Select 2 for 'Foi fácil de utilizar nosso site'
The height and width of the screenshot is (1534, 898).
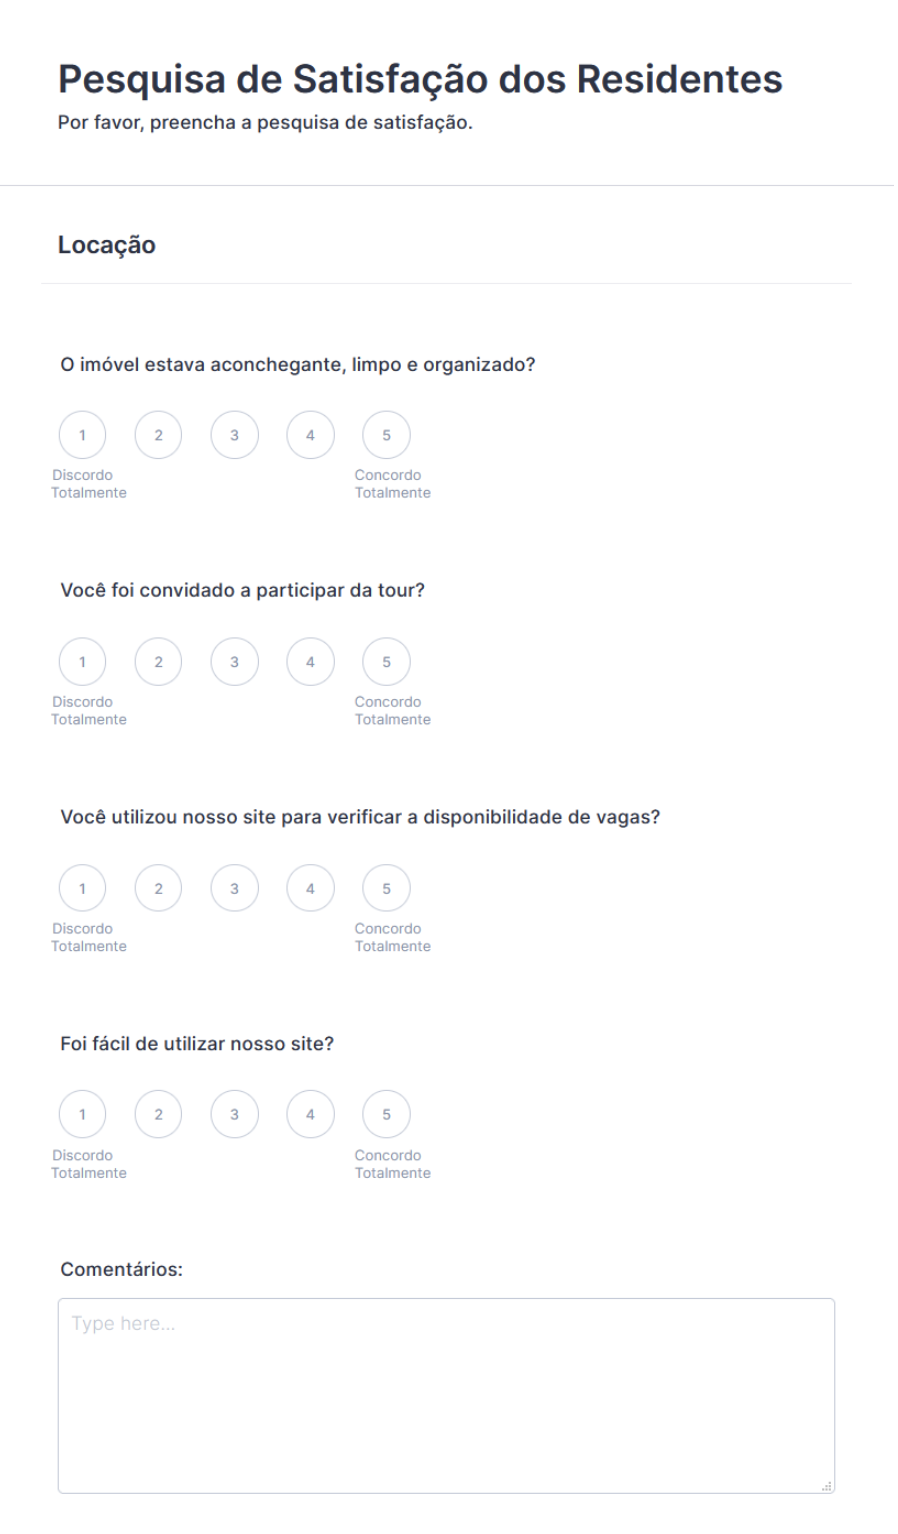[159, 1115]
